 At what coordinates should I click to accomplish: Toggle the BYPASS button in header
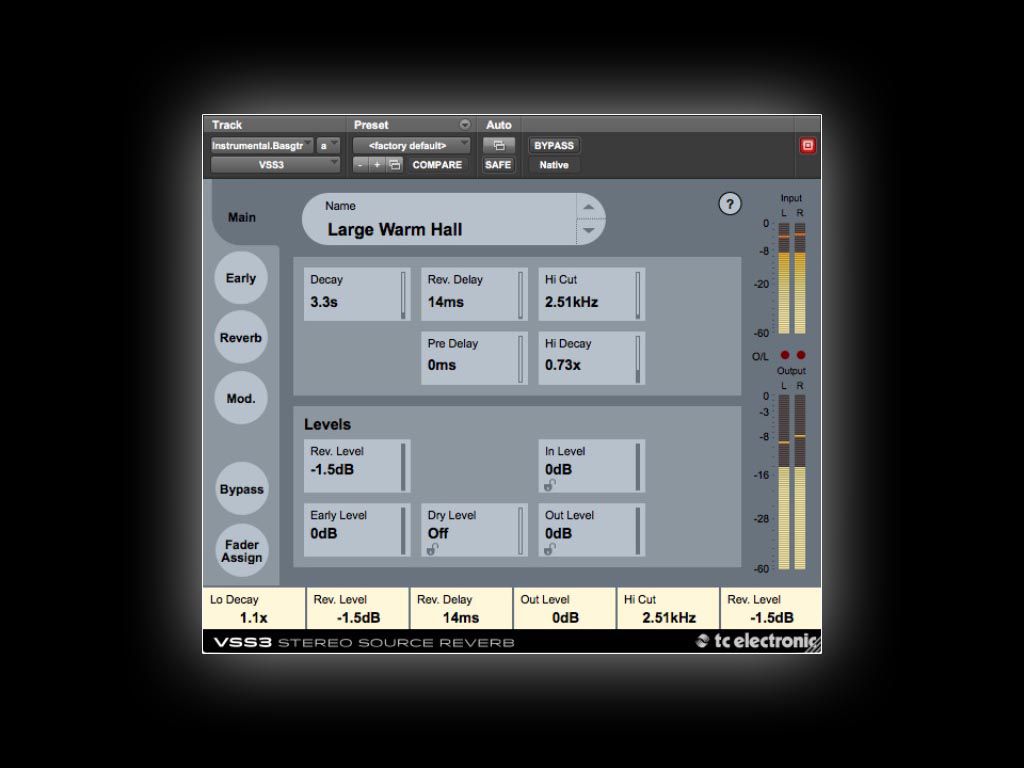554,146
